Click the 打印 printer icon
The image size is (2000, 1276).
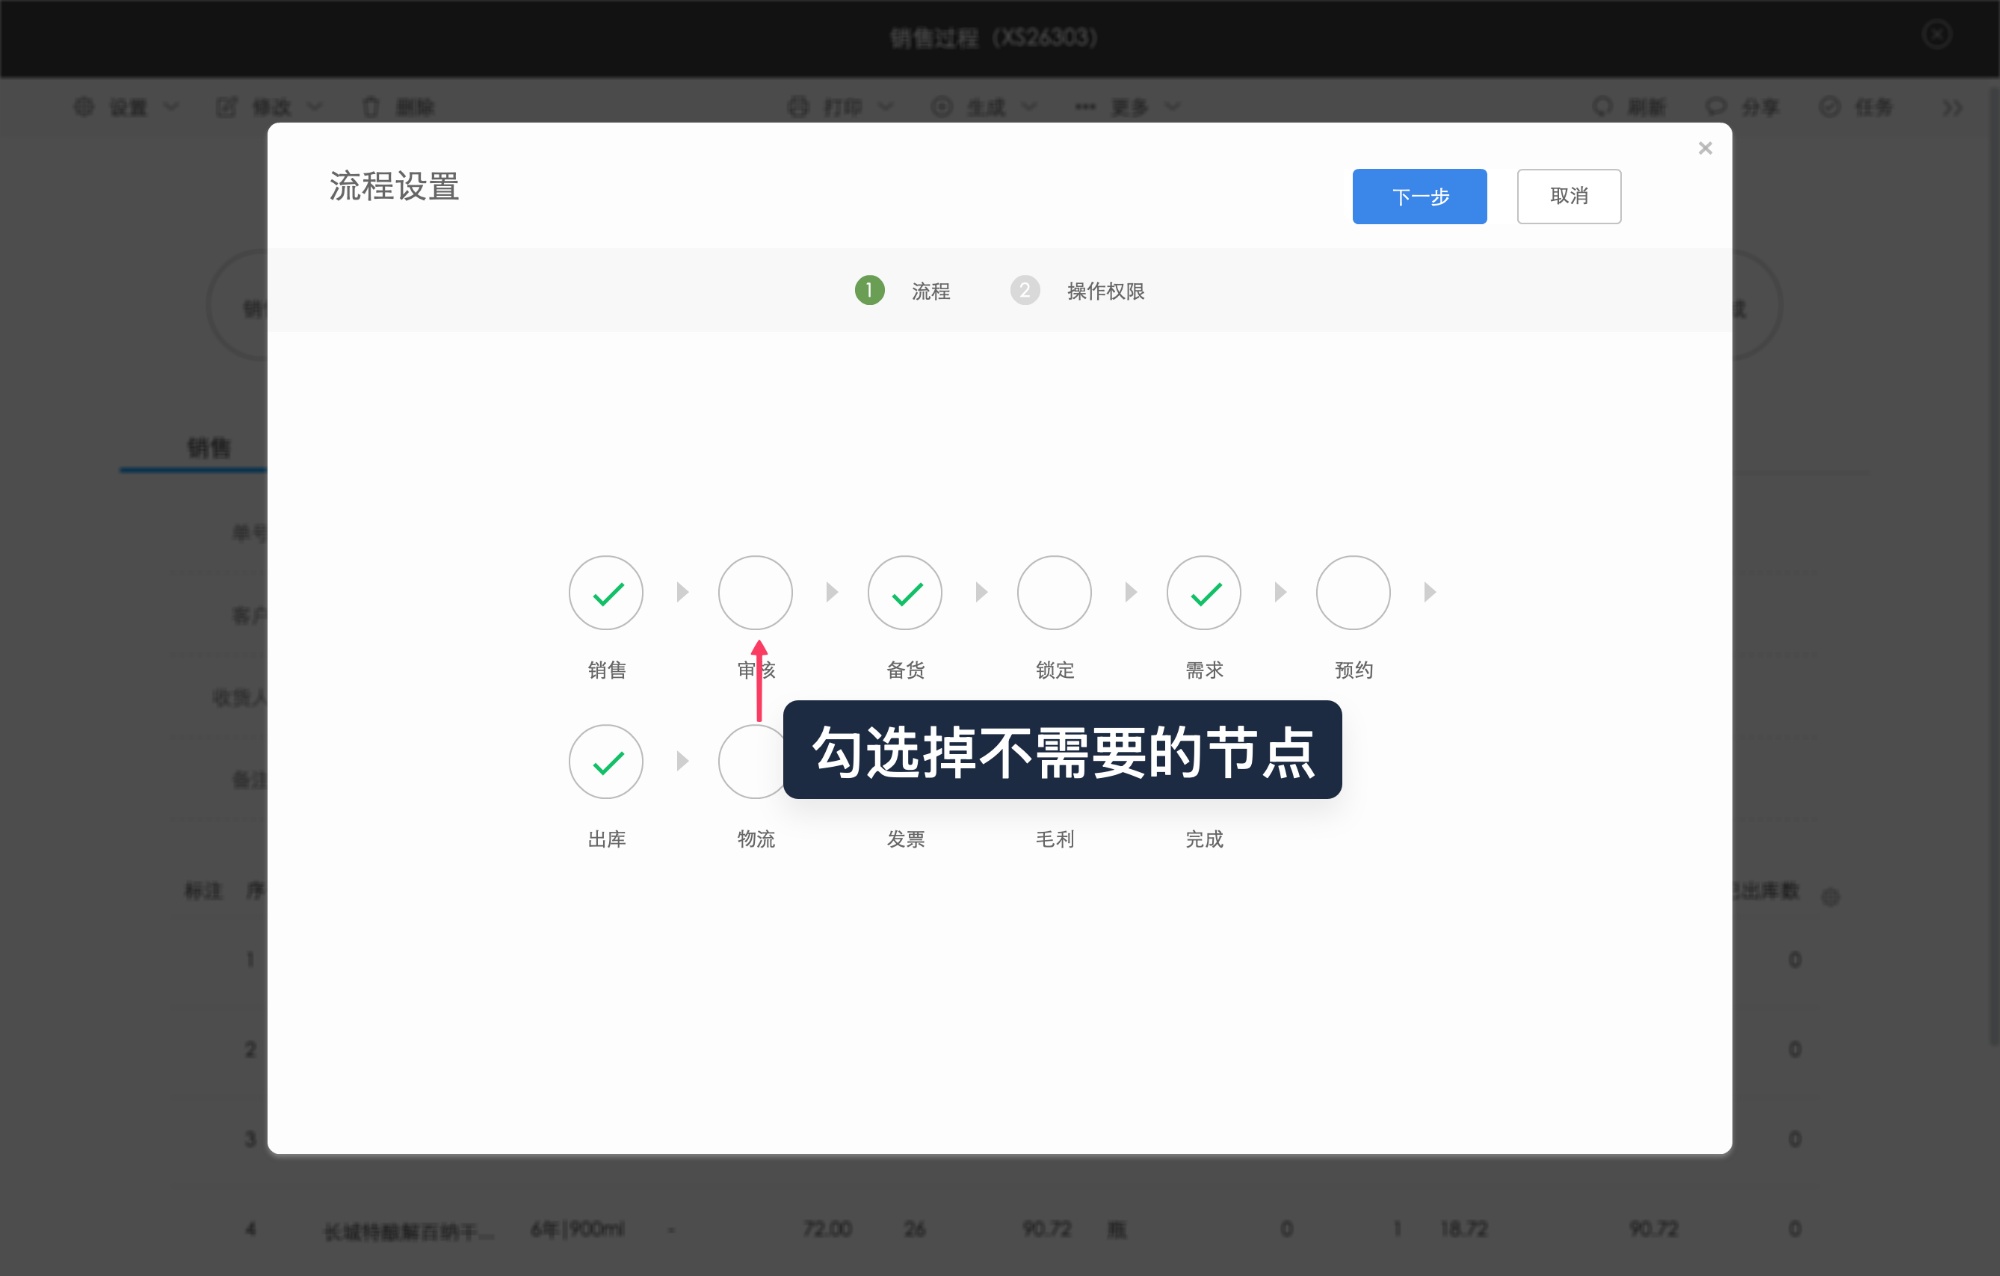(x=797, y=106)
